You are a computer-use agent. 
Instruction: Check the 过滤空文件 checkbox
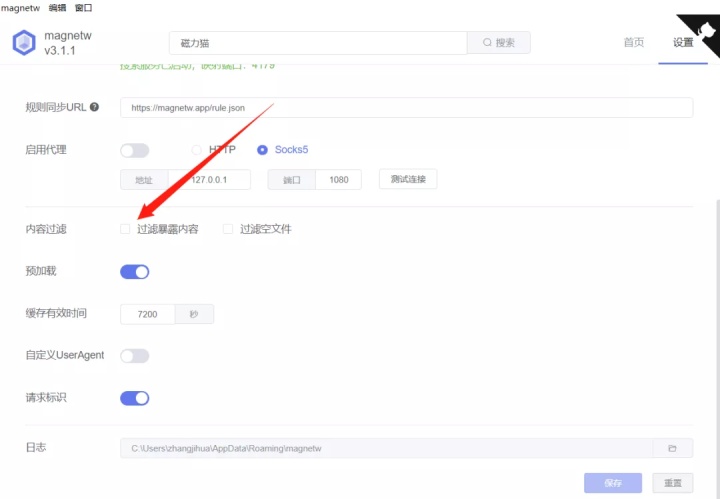[x=228, y=229]
